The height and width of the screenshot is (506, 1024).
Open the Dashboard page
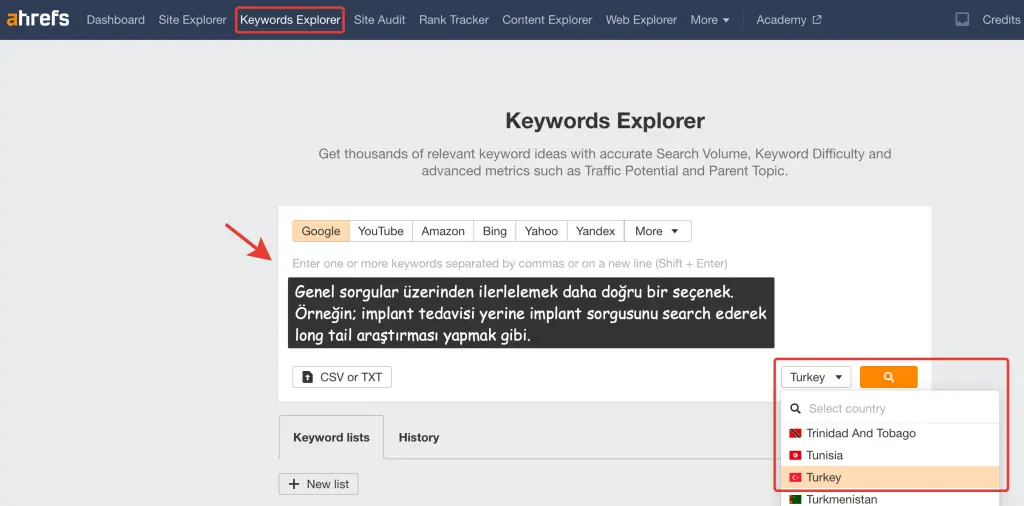(x=116, y=20)
